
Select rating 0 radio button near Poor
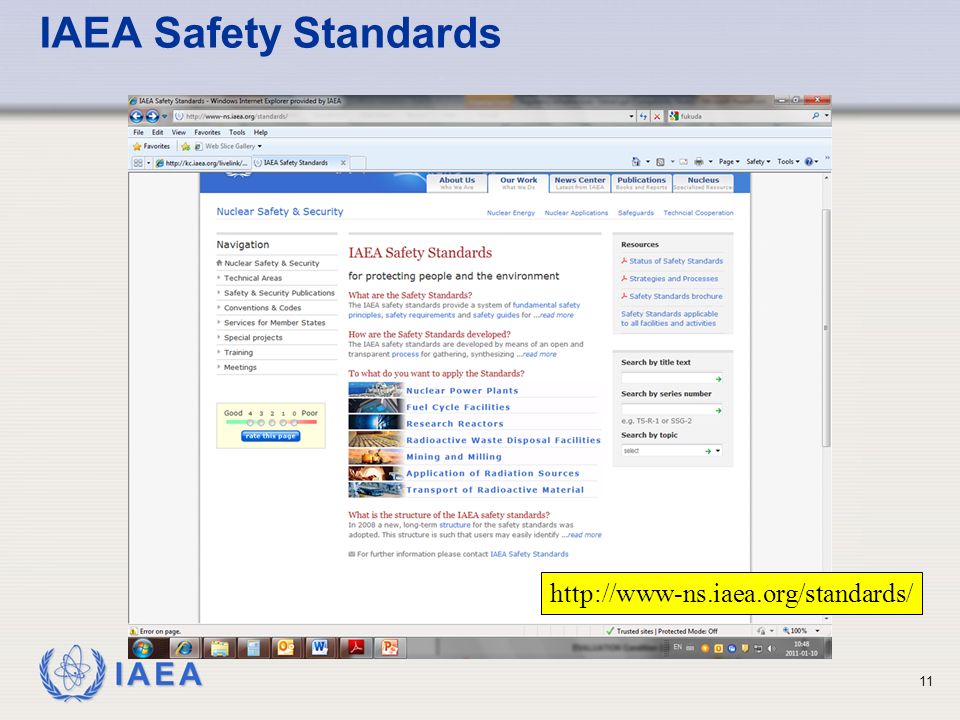click(x=294, y=422)
